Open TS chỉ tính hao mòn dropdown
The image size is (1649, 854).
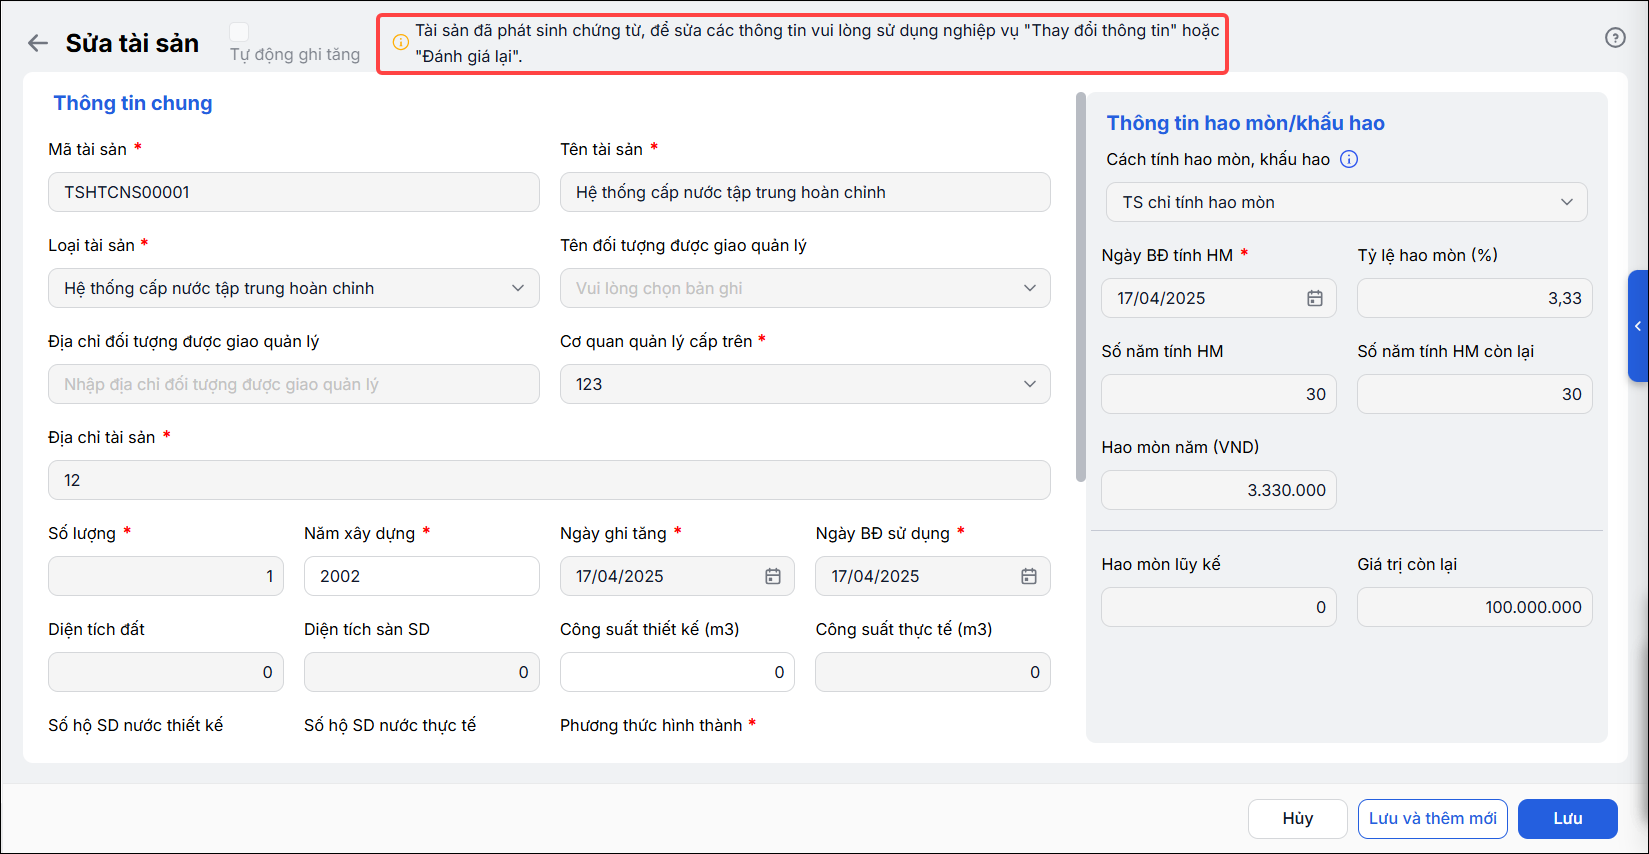(1346, 202)
